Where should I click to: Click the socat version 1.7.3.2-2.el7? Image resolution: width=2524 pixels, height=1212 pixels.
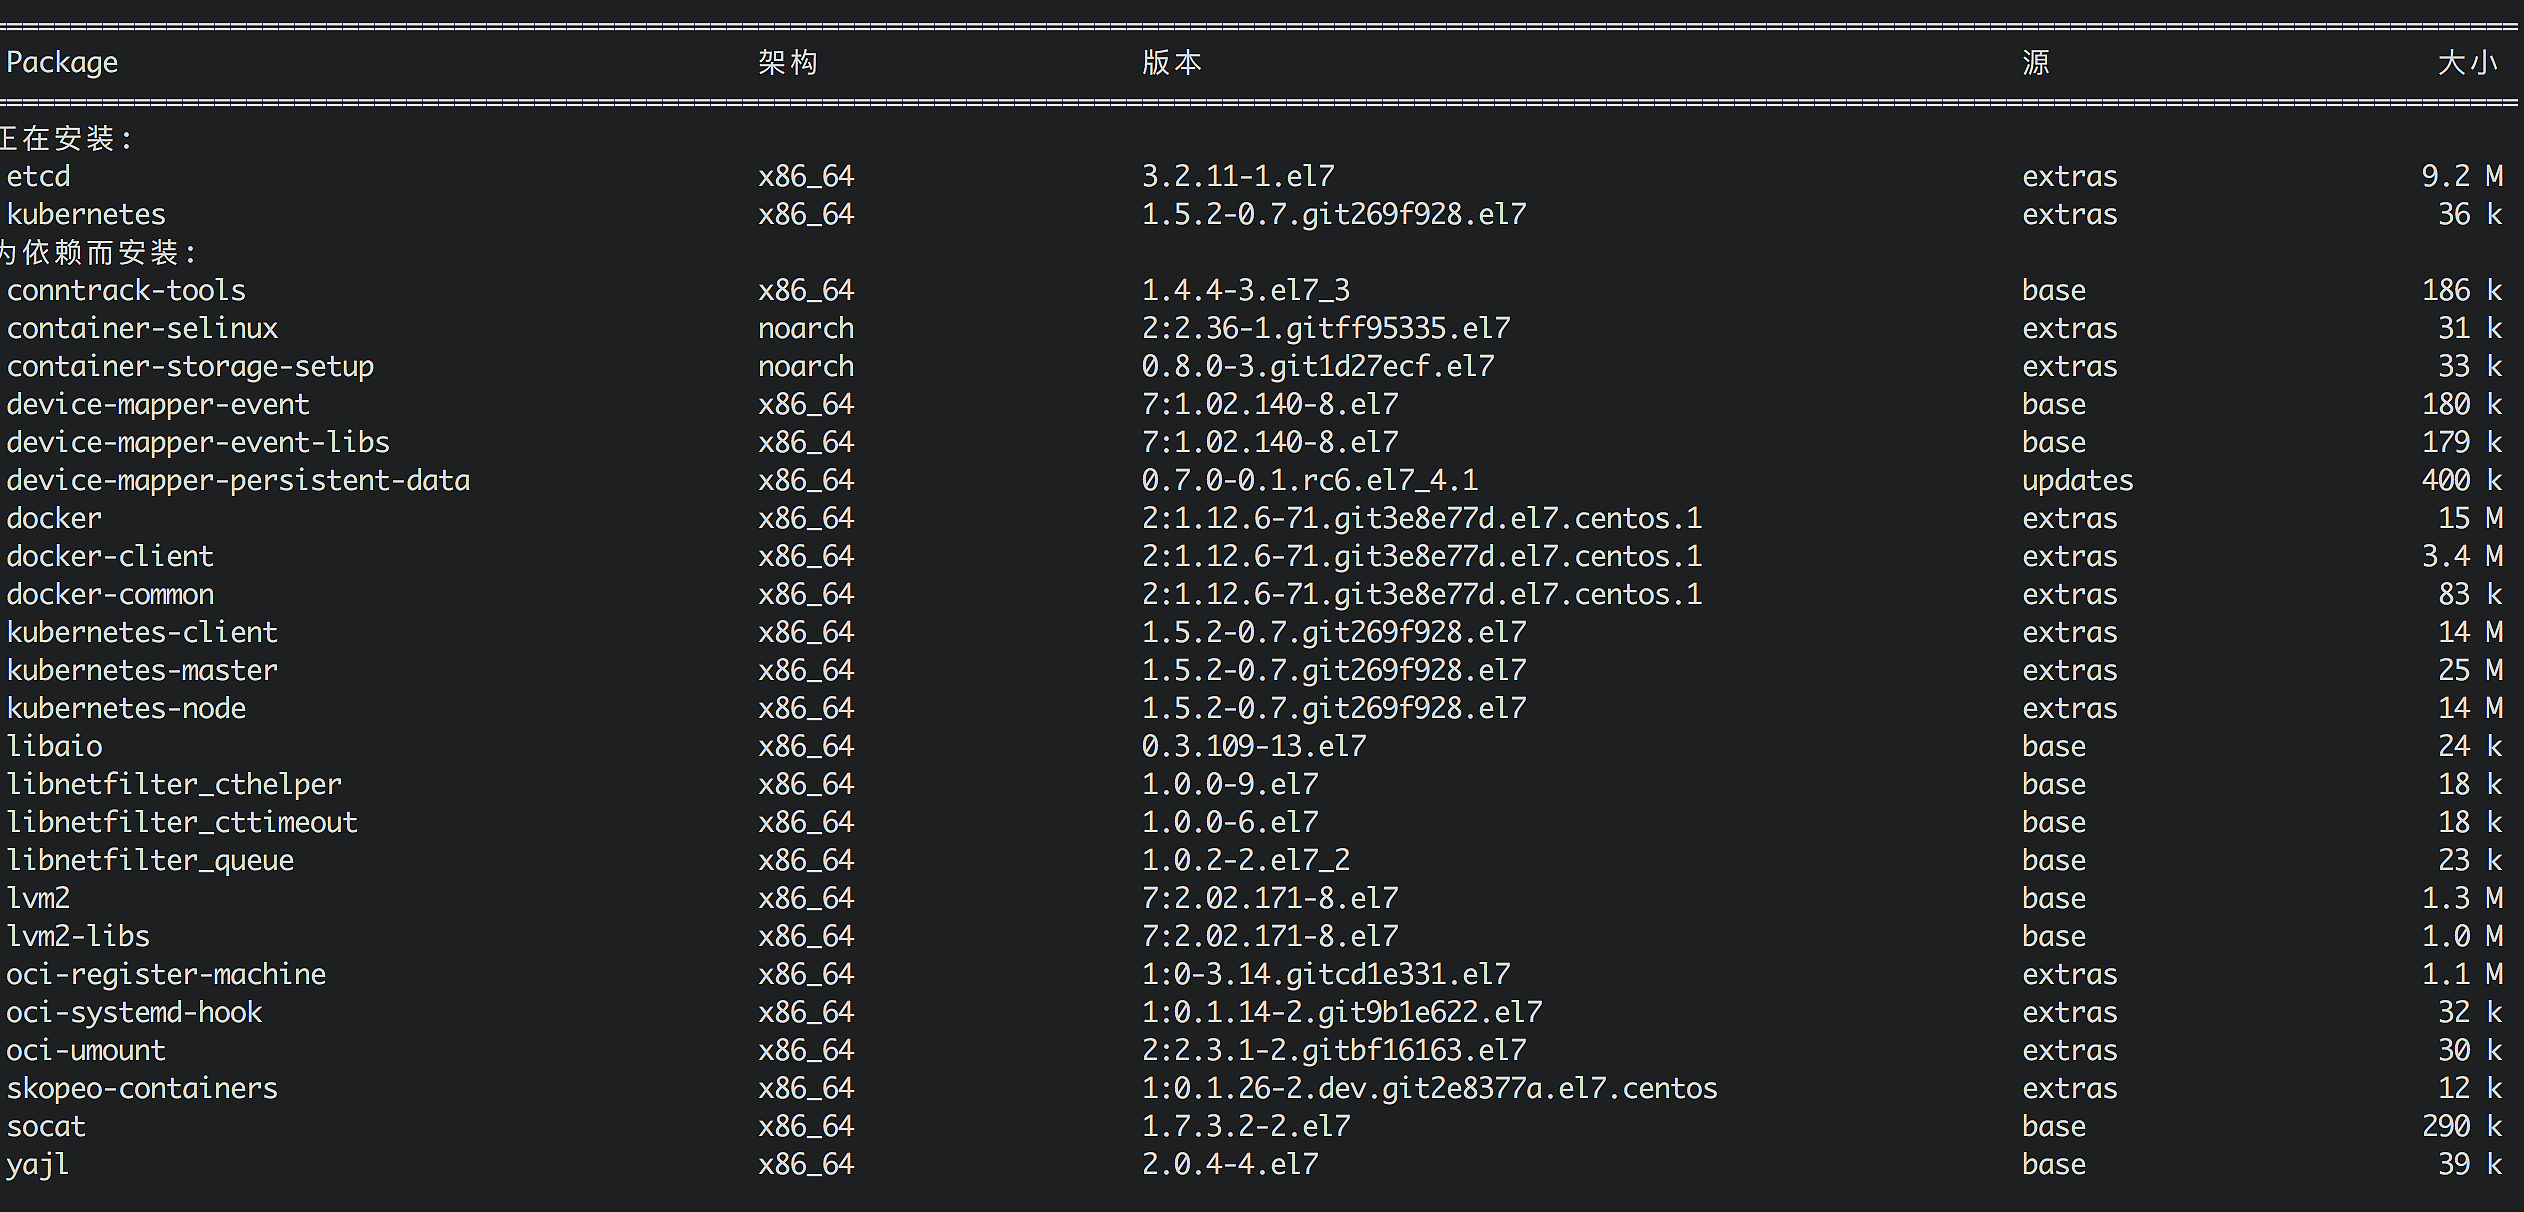pos(1246,1126)
